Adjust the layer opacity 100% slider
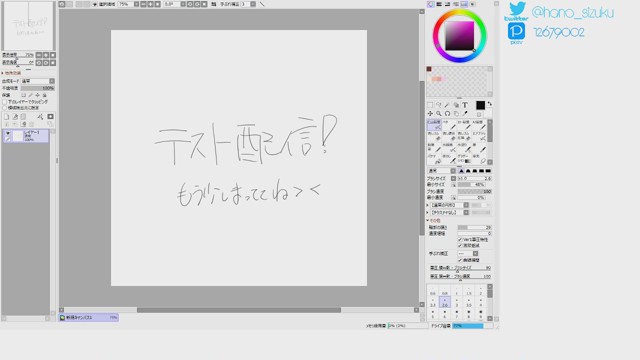 click(38, 88)
